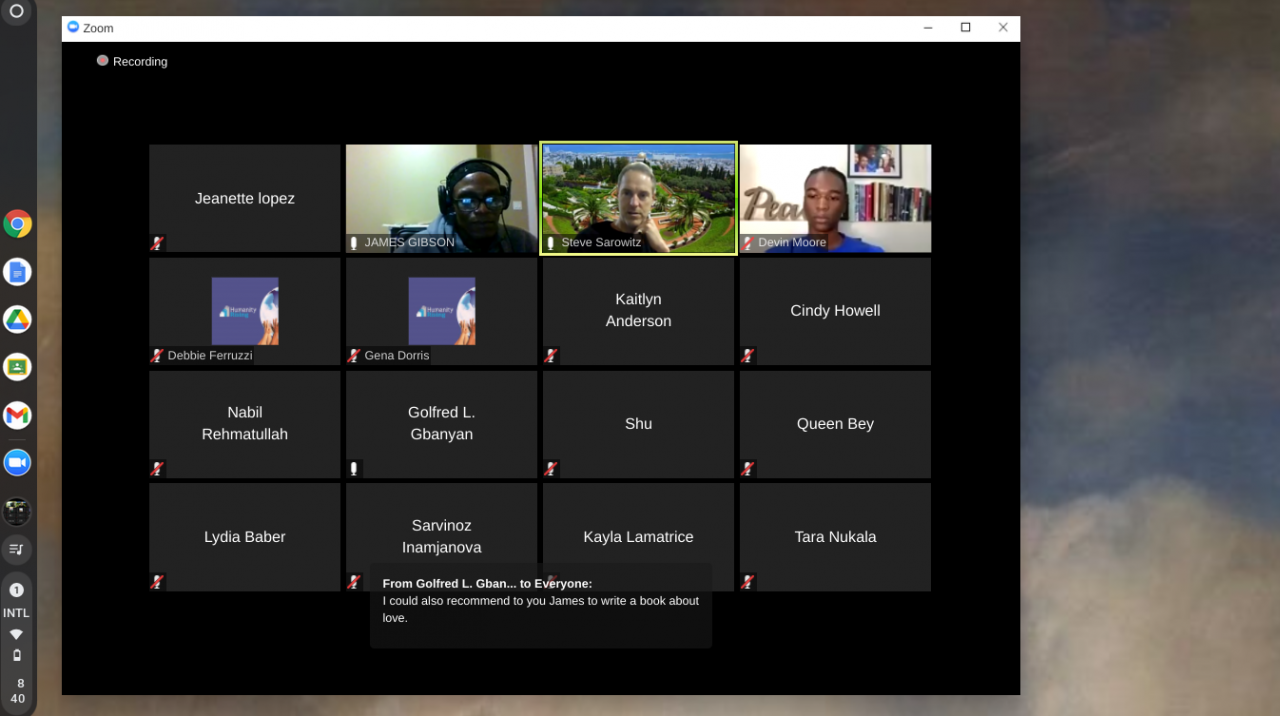
Task: Open the ChromeOS launcher circle
Action: [17, 12]
